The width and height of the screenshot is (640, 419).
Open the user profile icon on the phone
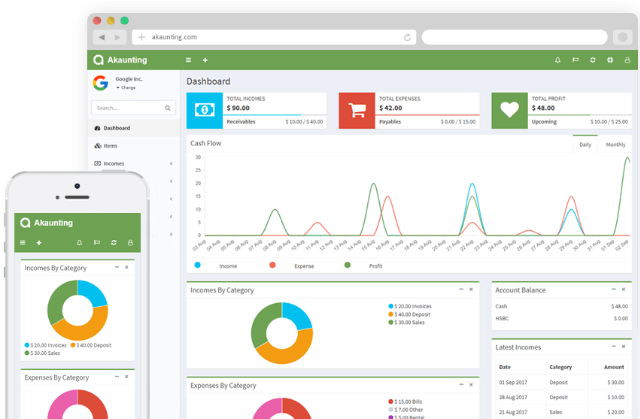click(x=130, y=243)
